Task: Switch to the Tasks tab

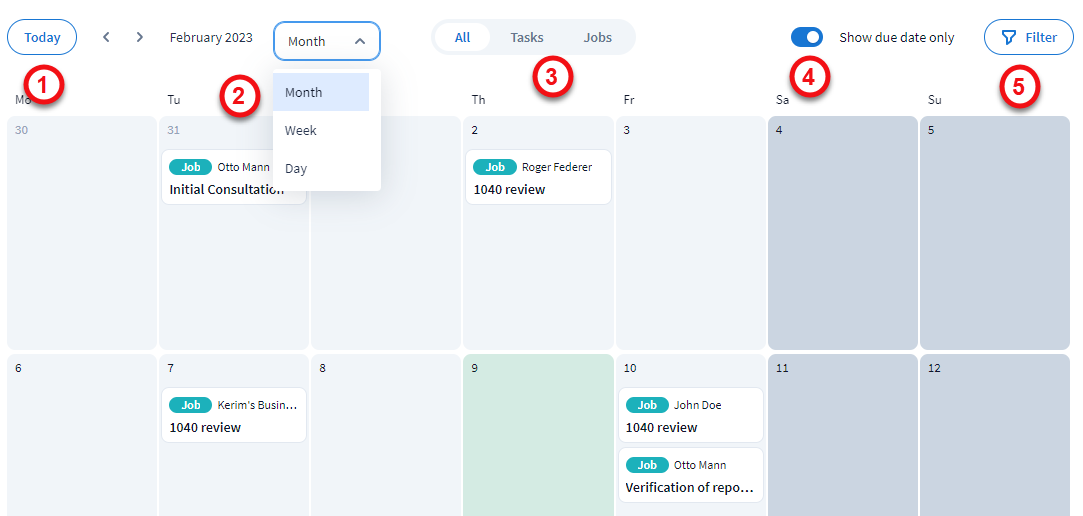Action: (527, 38)
